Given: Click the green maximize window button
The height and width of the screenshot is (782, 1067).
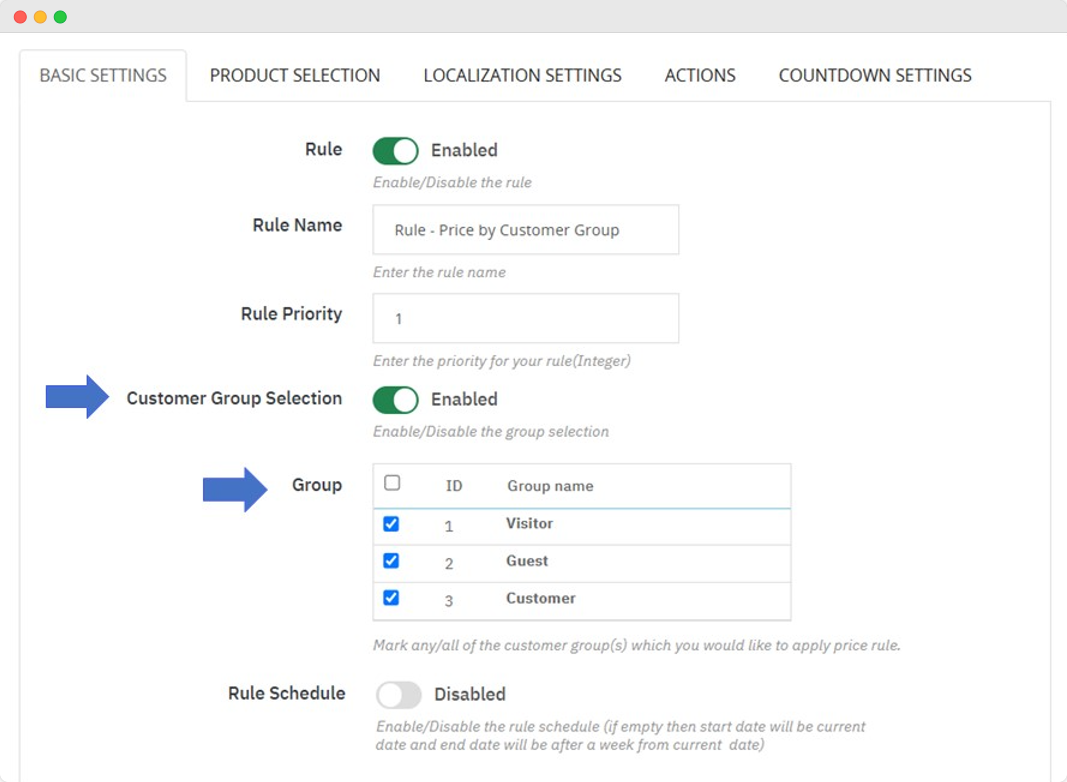Looking at the screenshot, I should point(60,17).
